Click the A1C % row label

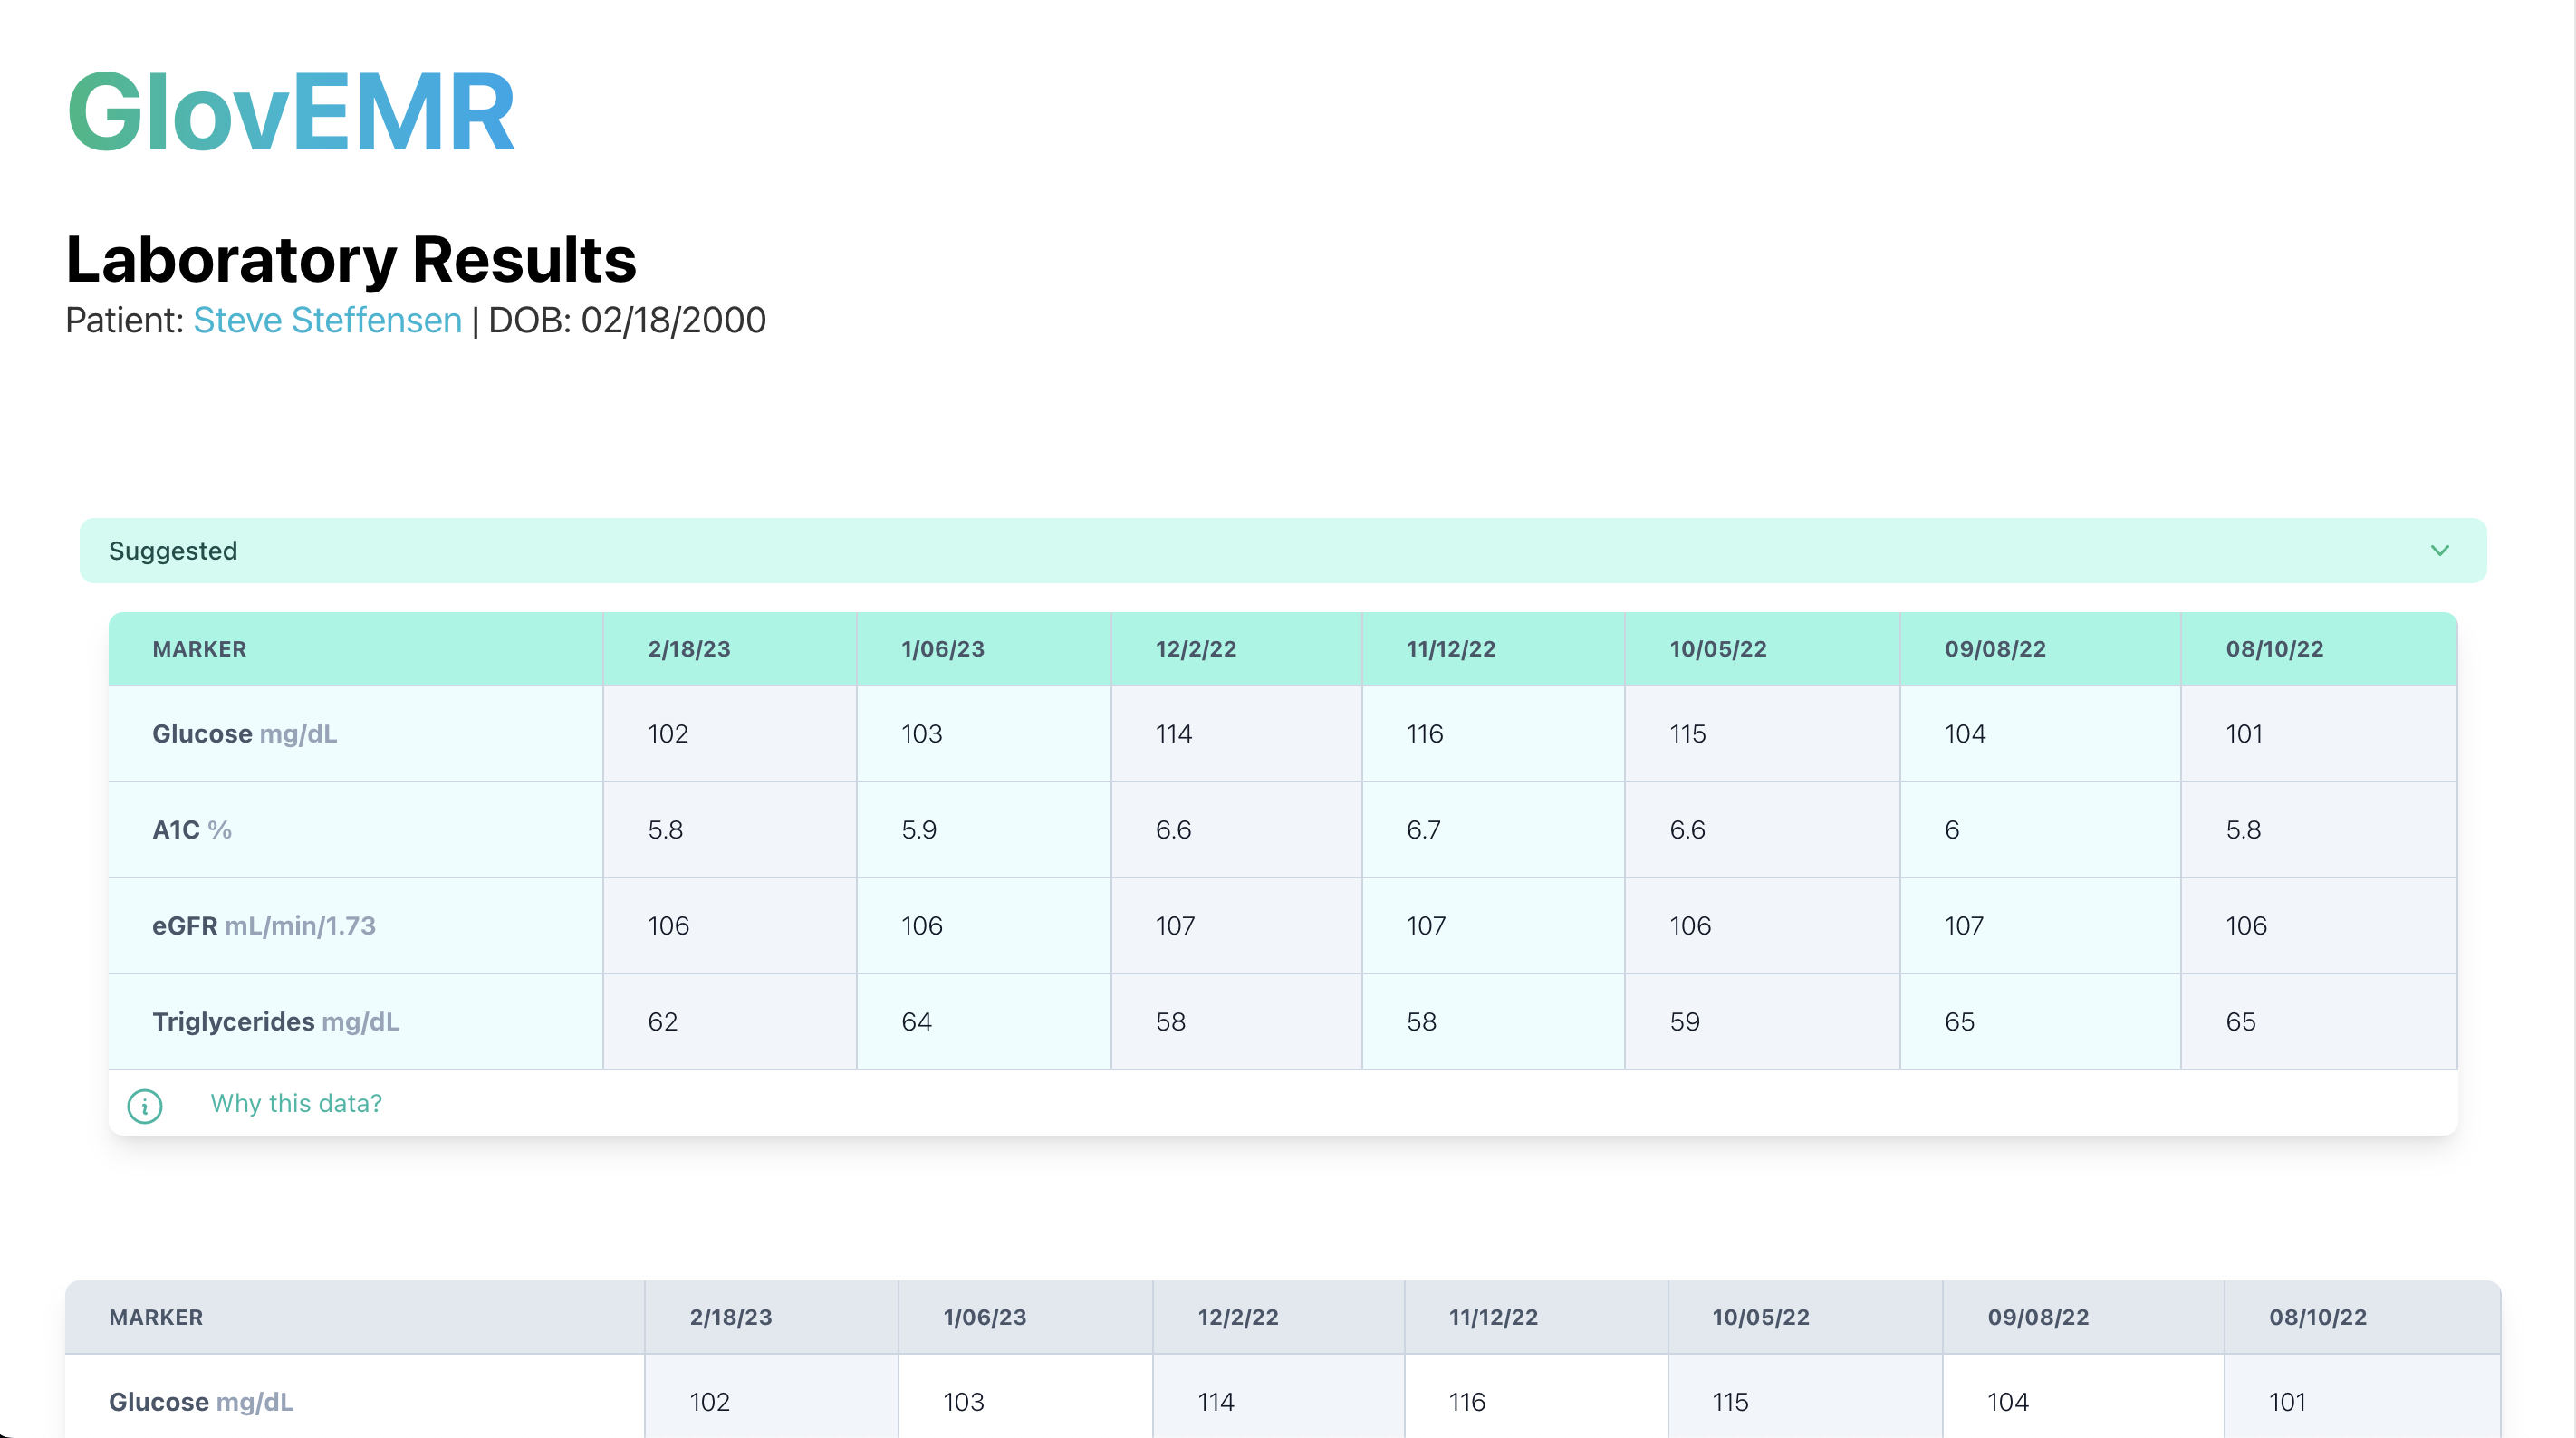click(192, 830)
